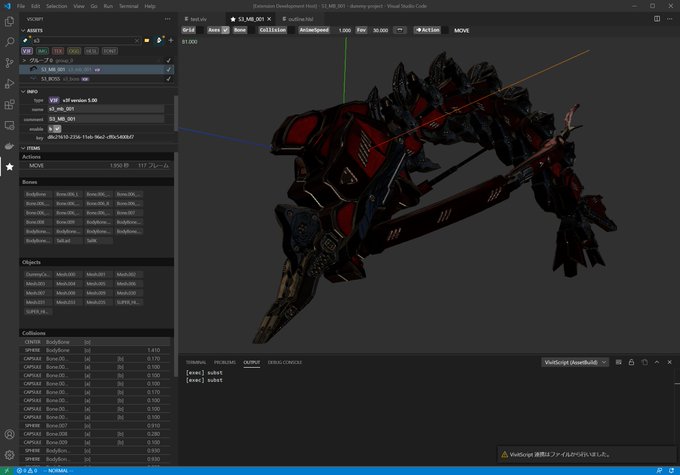Viewport: 680px width, 475px height.
Task: Select the star VivitScript view icon
Action: tap(10, 167)
